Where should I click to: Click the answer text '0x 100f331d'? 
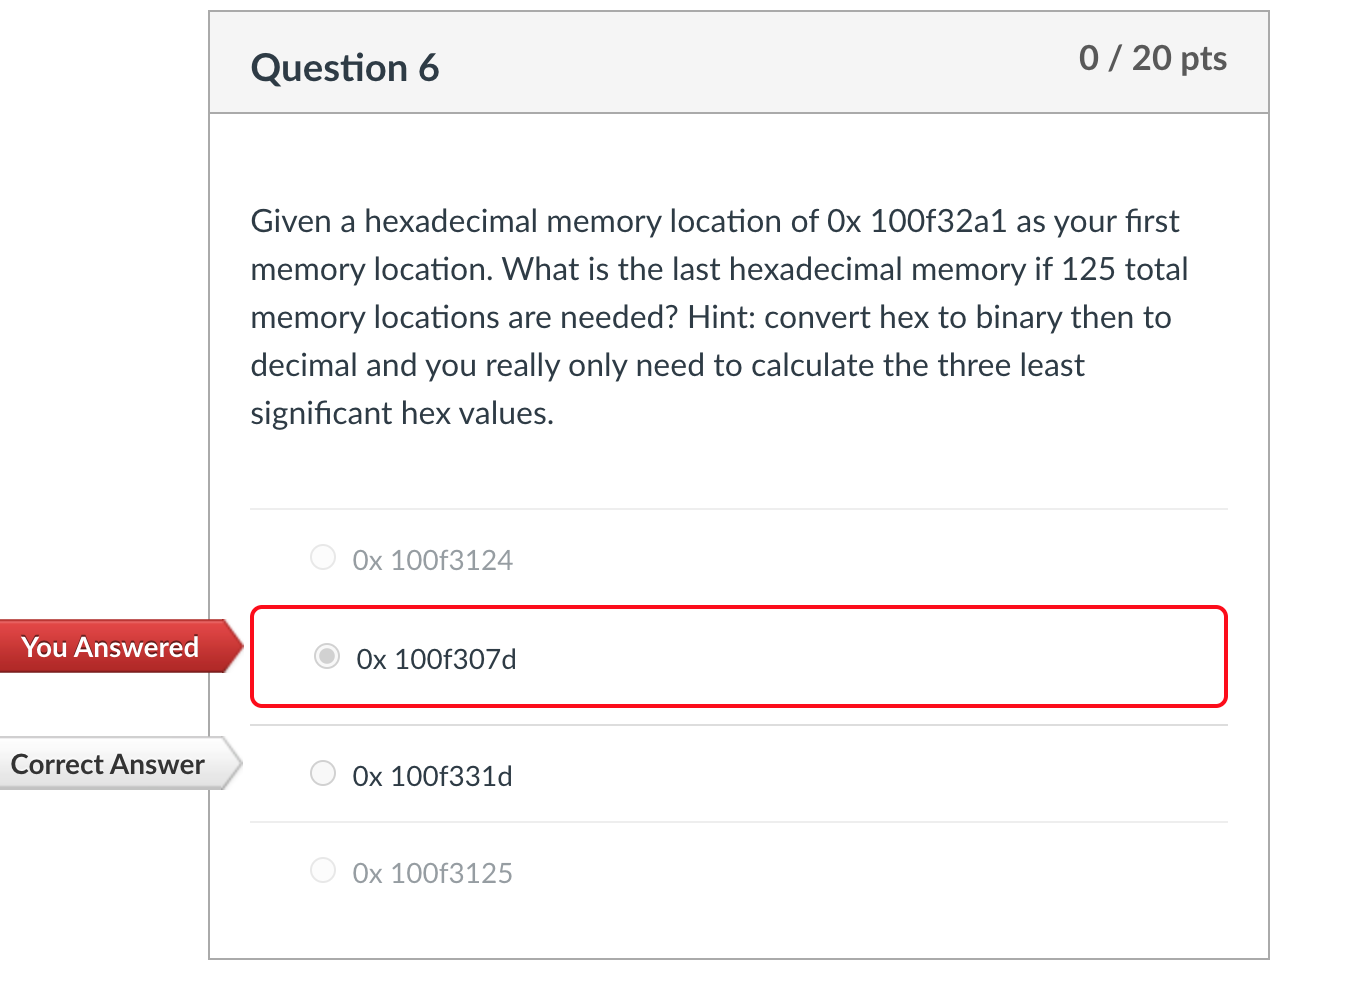tap(432, 776)
